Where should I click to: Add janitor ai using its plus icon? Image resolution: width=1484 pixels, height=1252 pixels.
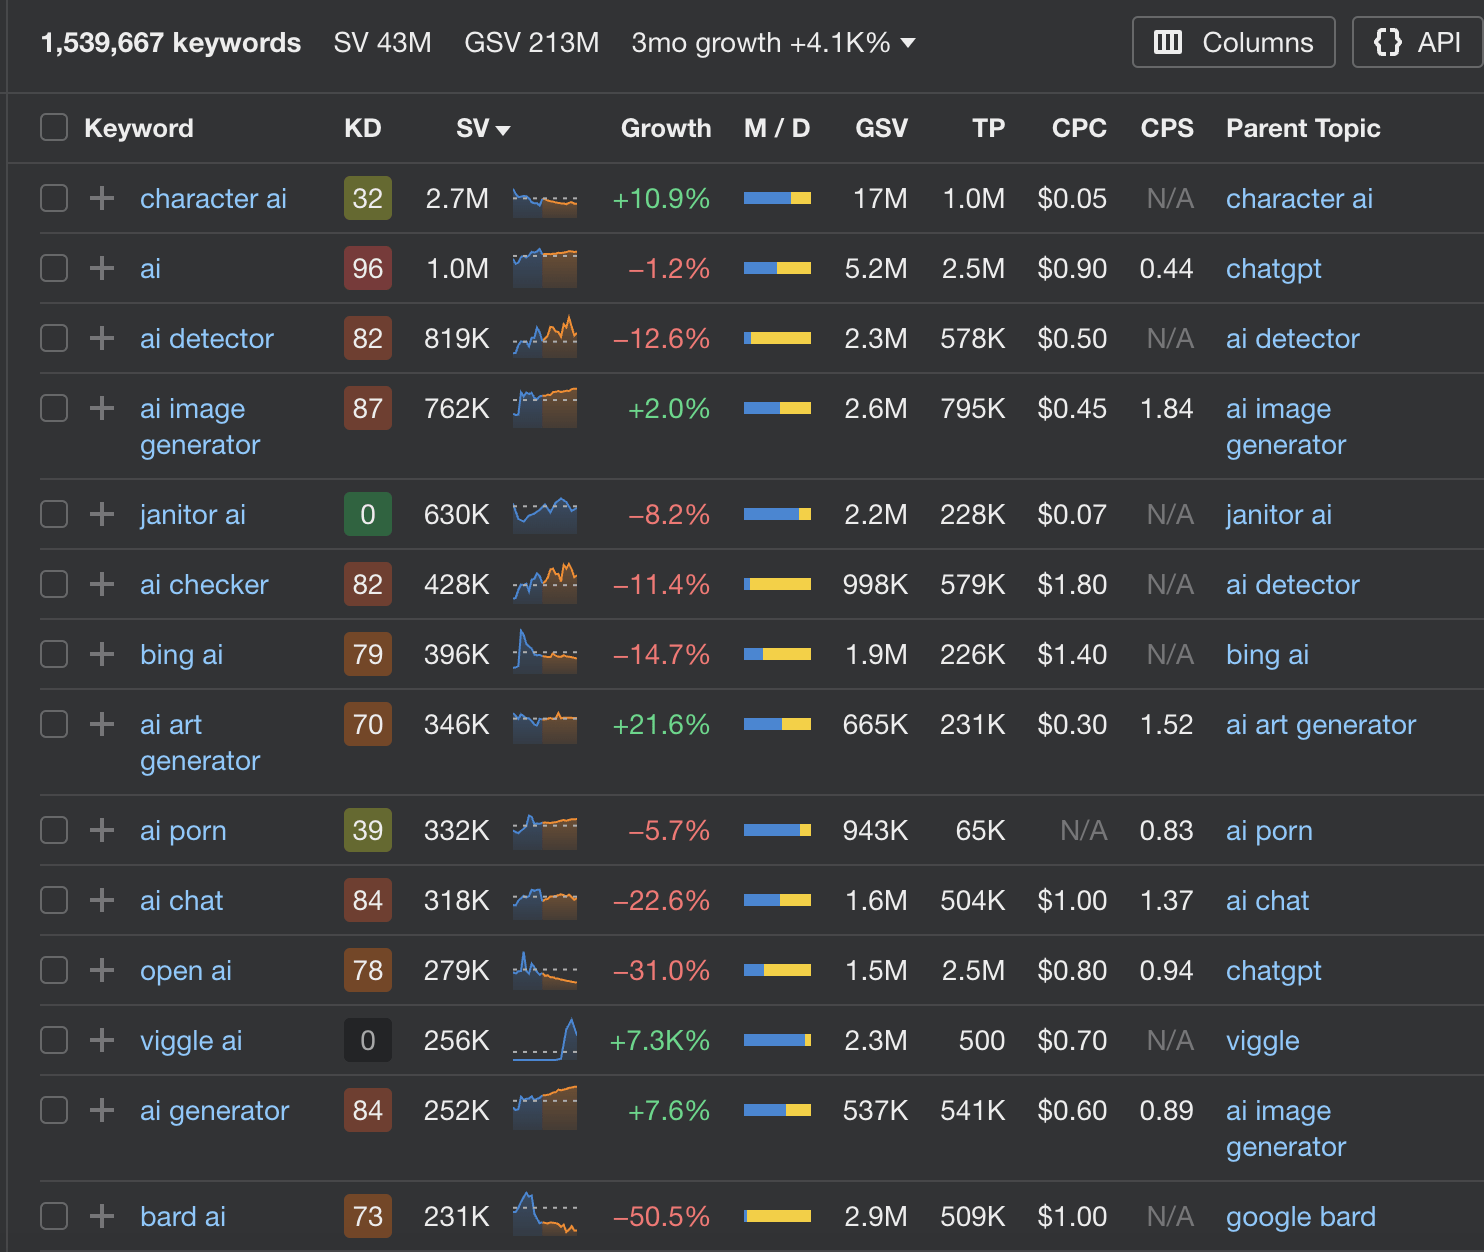point(101,514)
